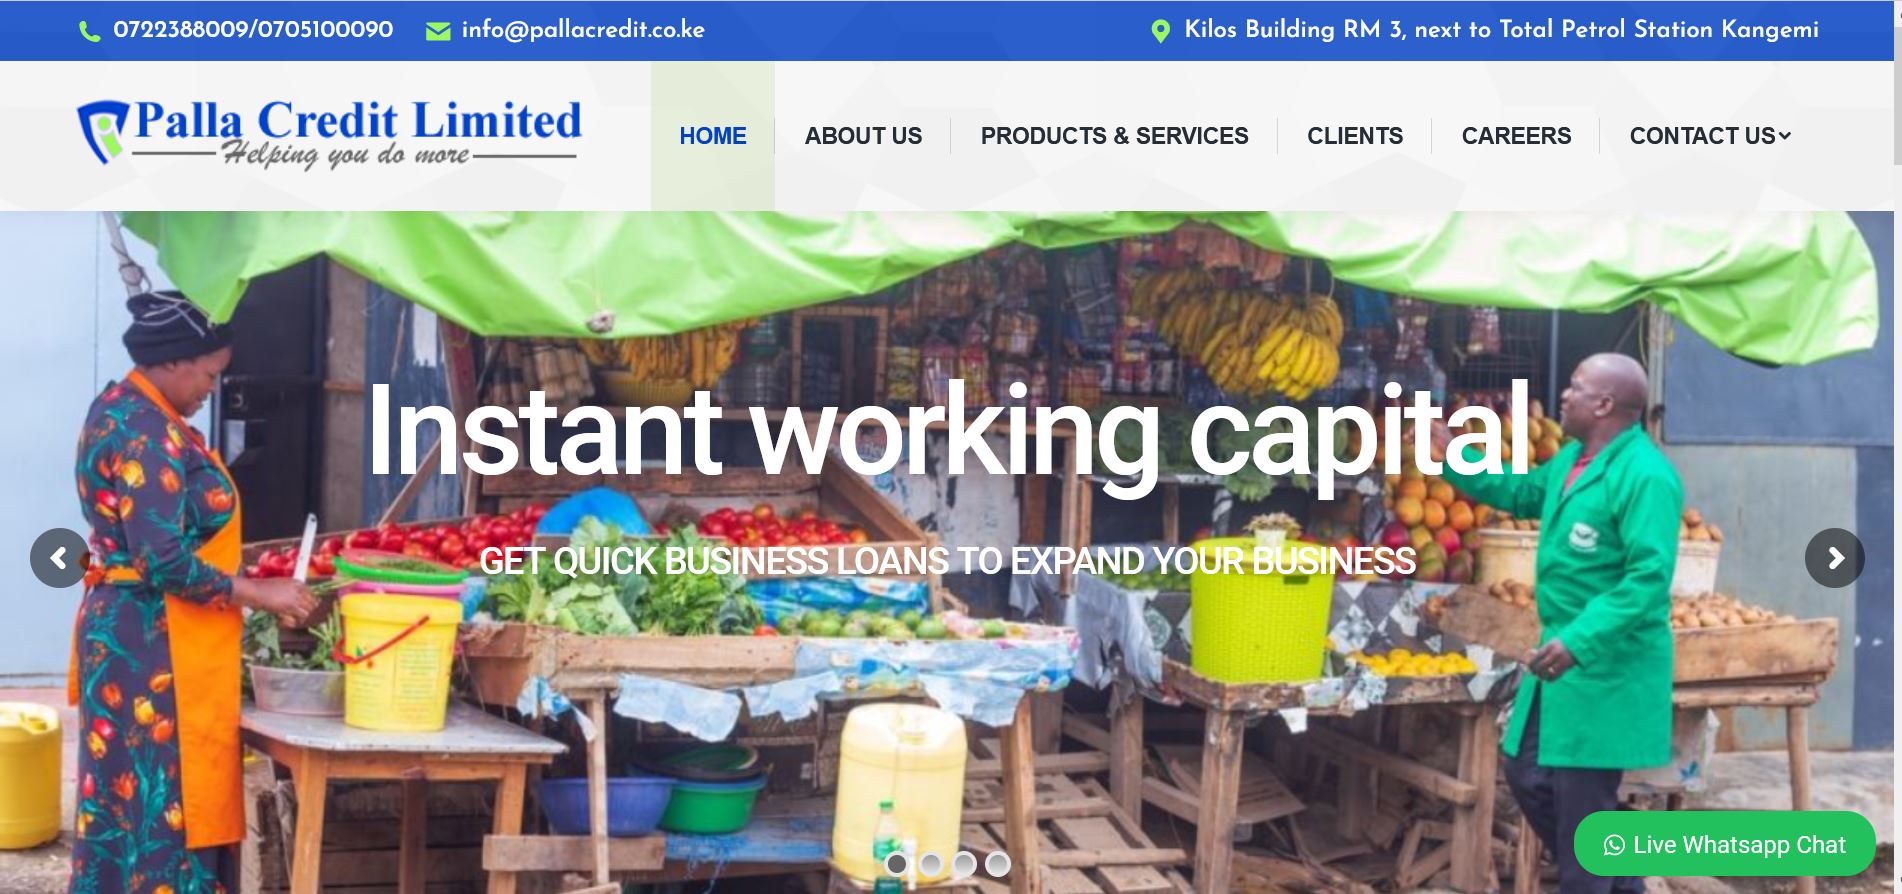1902x894 pixels.
Task: Click the green phone icon in top bar
Action: coord(90,32)
